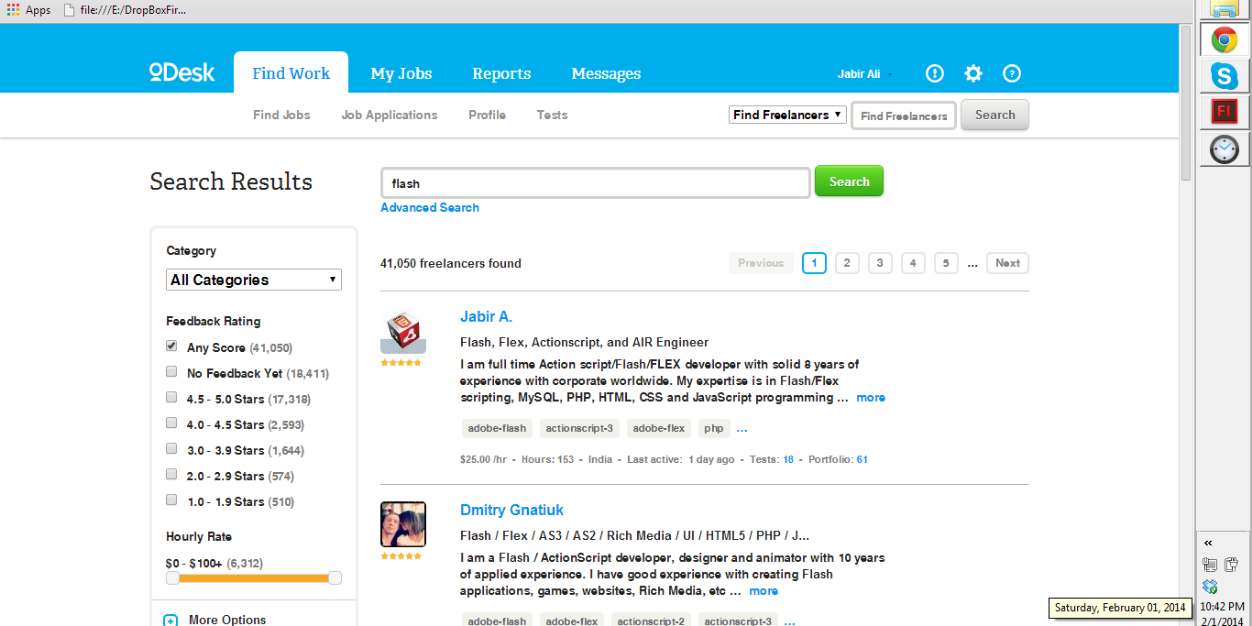Switch to Google Chrome in the taskbar
This screenshot has height=626, width=1252.
click(1224, 40)
